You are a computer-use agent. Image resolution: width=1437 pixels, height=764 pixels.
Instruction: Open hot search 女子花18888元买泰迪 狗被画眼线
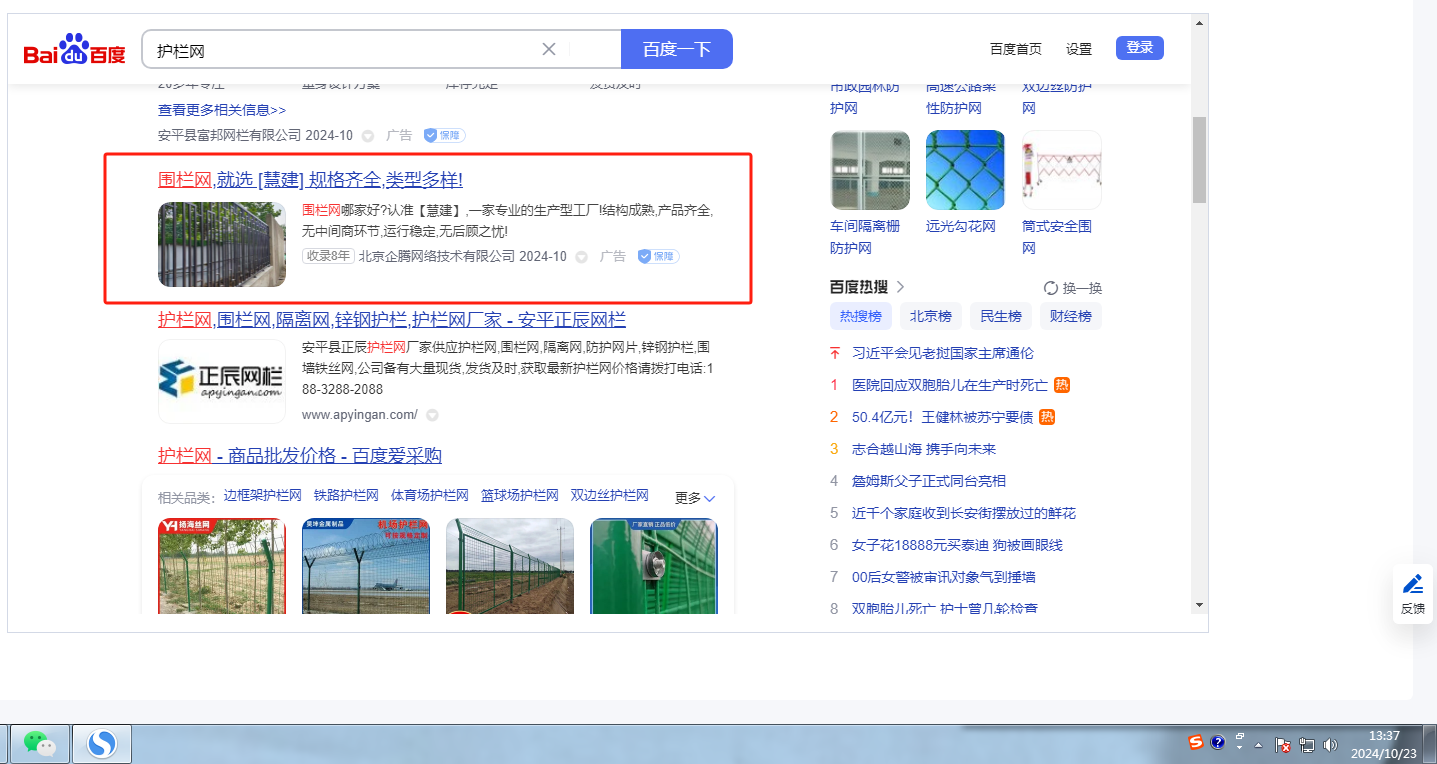point(957,545)
